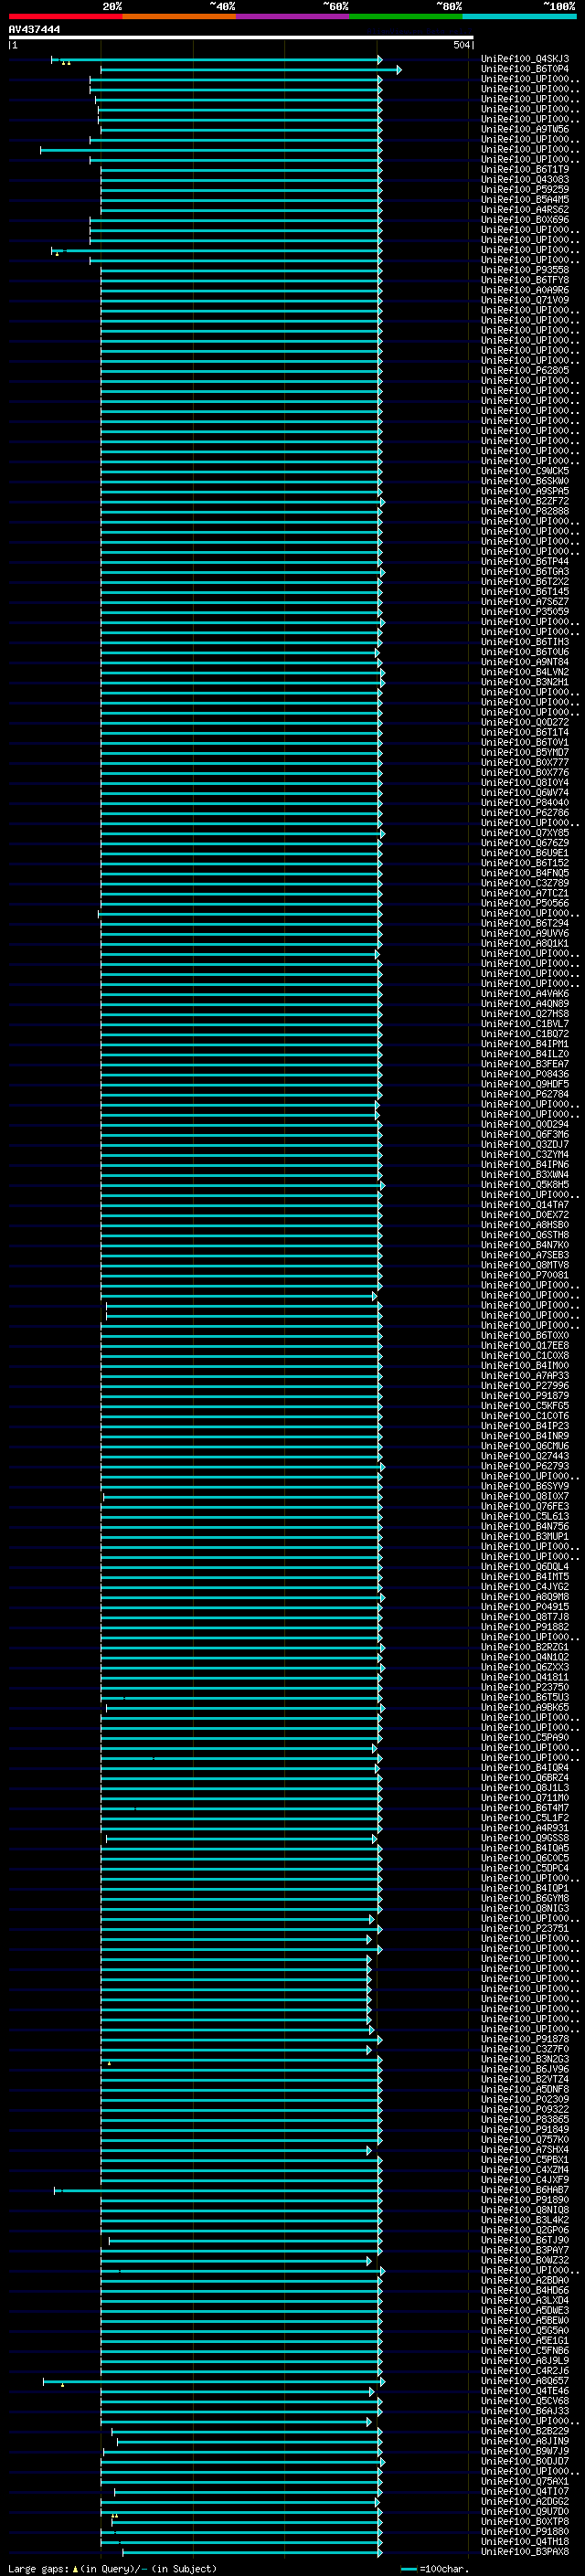Select subject UniRef100_C5PBX1
This screenshot has width=585, height=2576.
[525, 2160]
